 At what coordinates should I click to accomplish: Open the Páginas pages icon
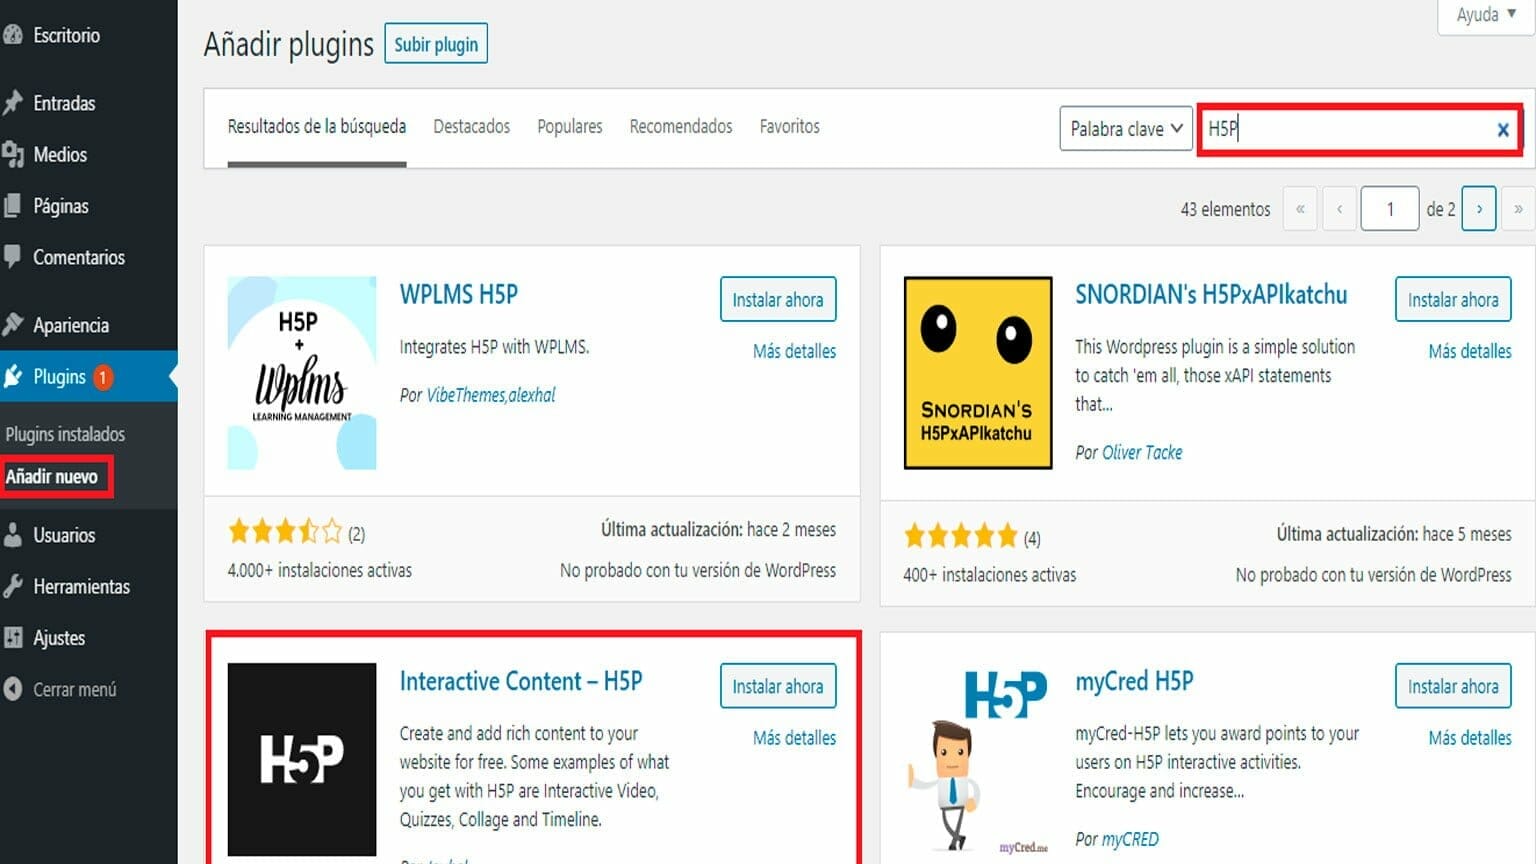pyautogui.click(x=14, y=205)
